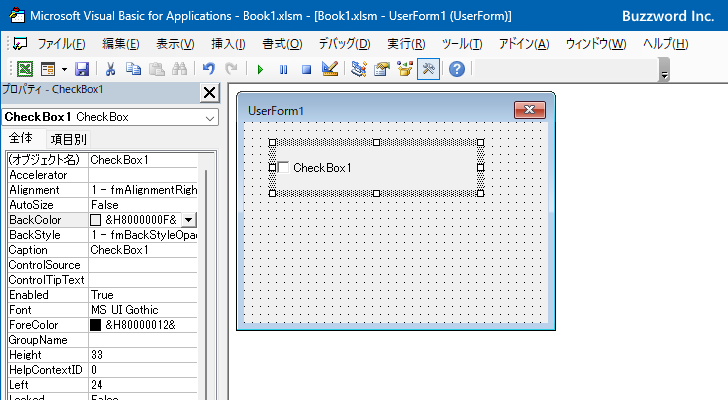The height and width of the screenshot is (400, 728).
Task: Select the Alignment property value
Action: [143, 190]
